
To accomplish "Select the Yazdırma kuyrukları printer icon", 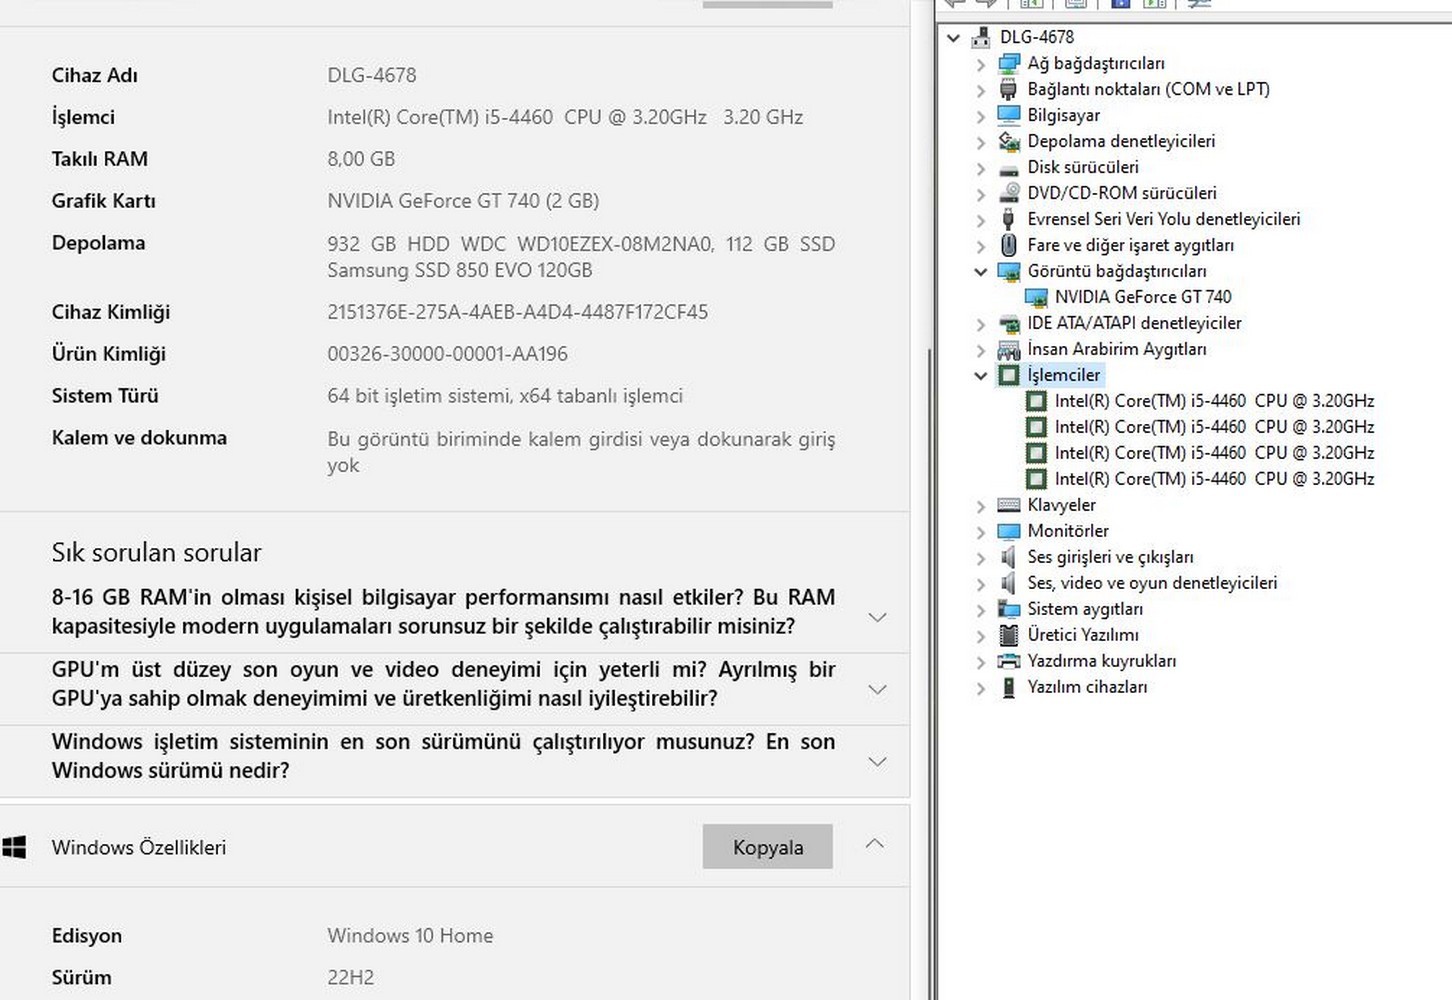I will point(1009,662).
